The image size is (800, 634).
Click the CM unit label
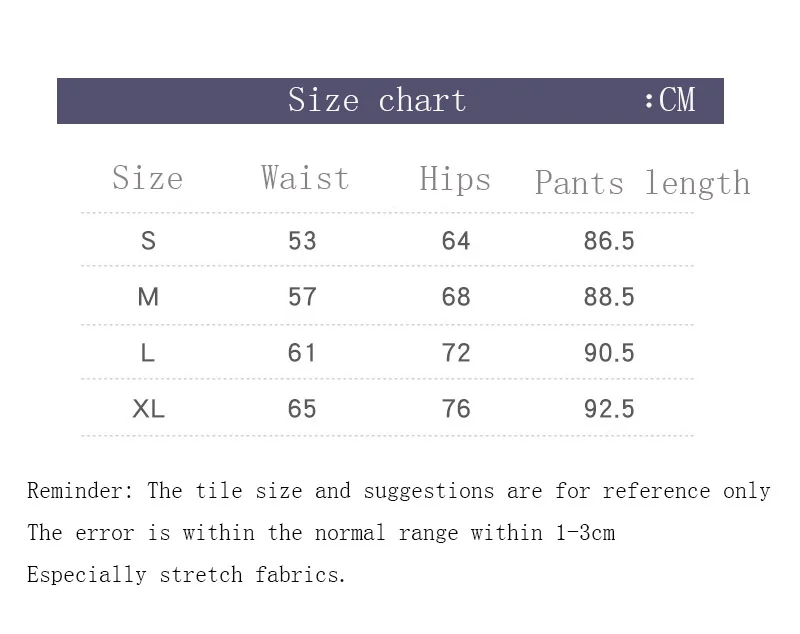[670, 99]
